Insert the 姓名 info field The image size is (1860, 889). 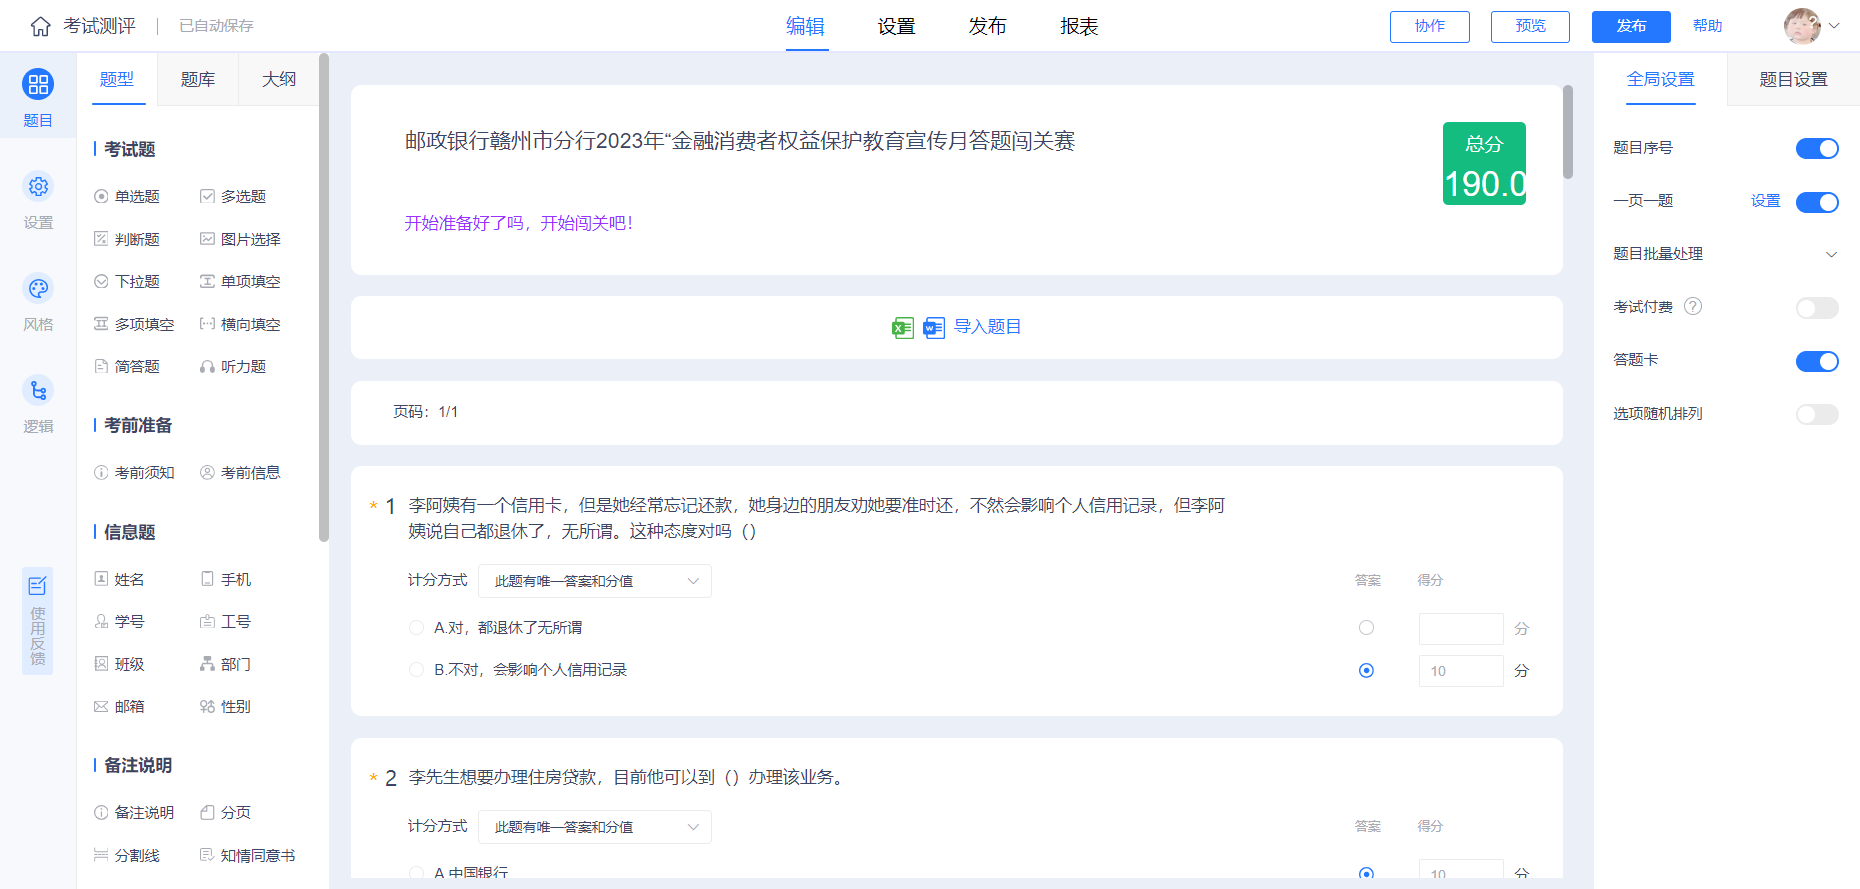[119, 580]
